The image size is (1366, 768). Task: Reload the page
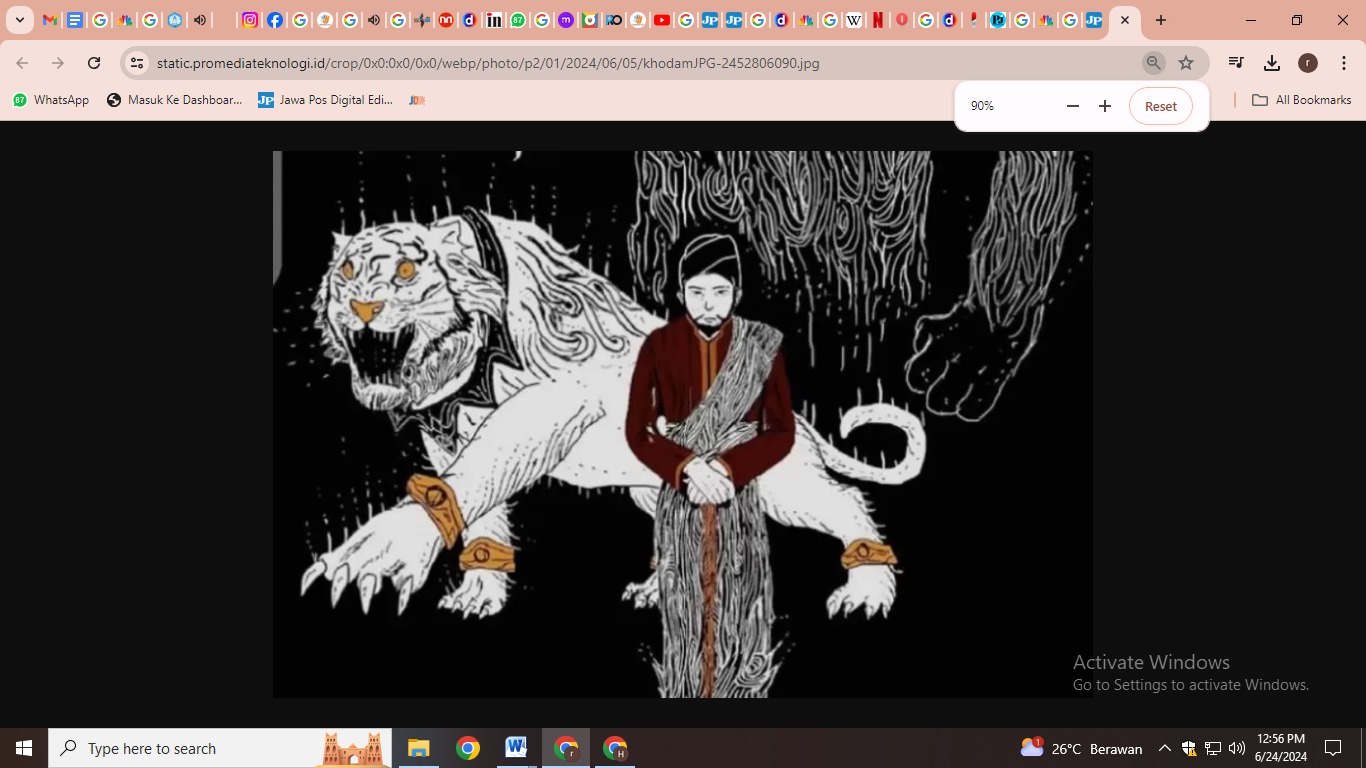click(94, 63)
